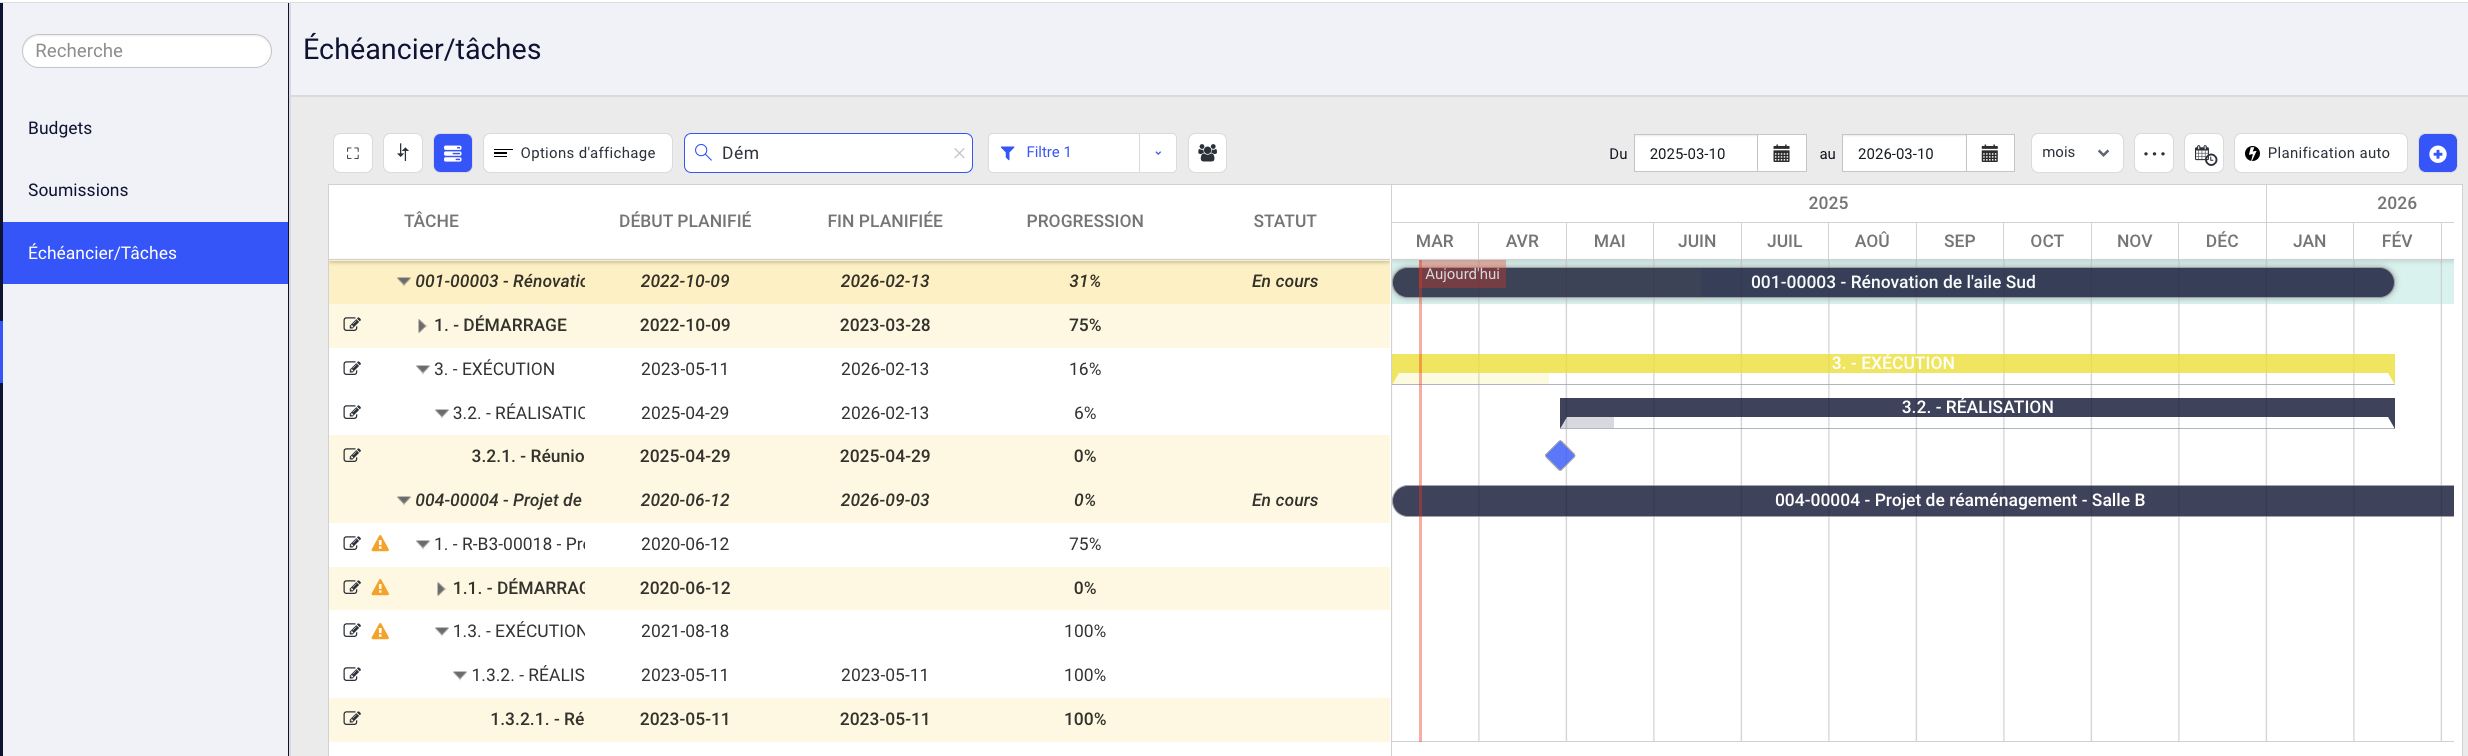Click the fullscreen expand icon in toolbar
Screen dimensions: 2468x756
coord(353,153)
